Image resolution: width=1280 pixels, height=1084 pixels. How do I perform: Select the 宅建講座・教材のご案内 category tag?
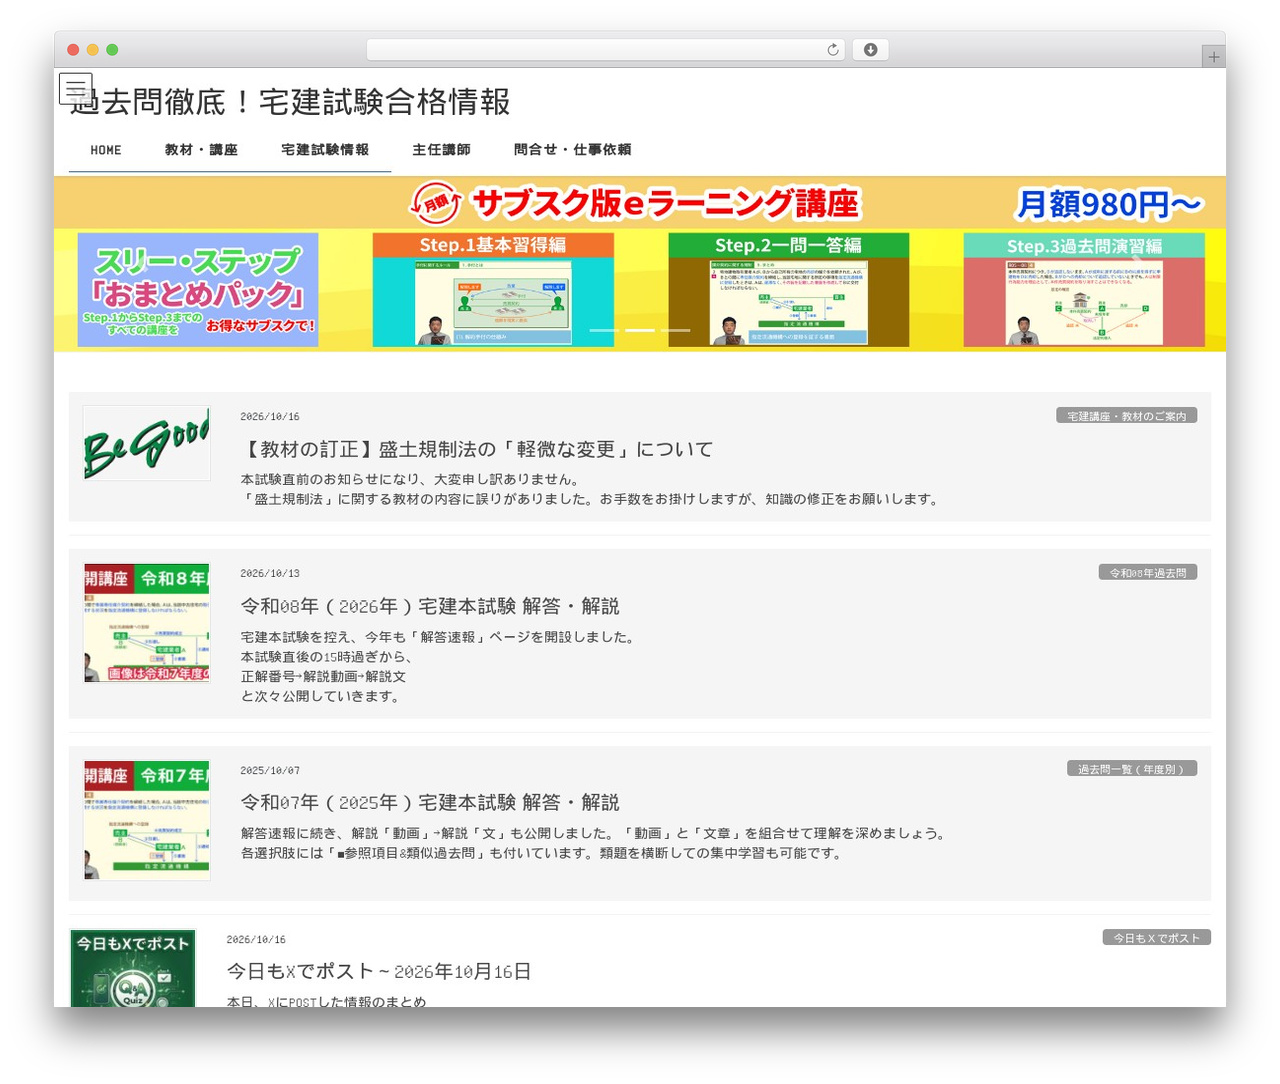click(1126, 416)
